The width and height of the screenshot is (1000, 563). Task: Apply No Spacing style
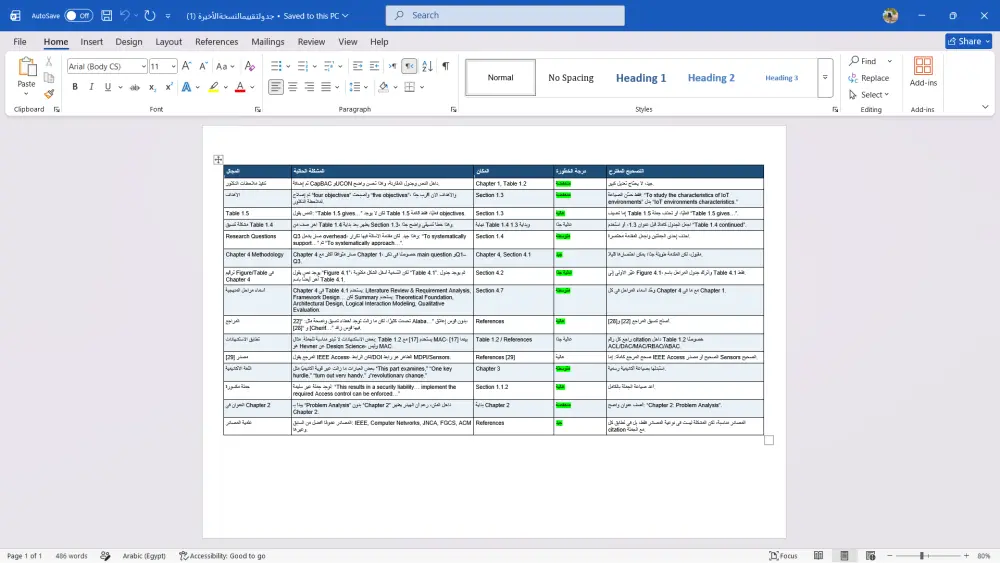pos(571,78)
